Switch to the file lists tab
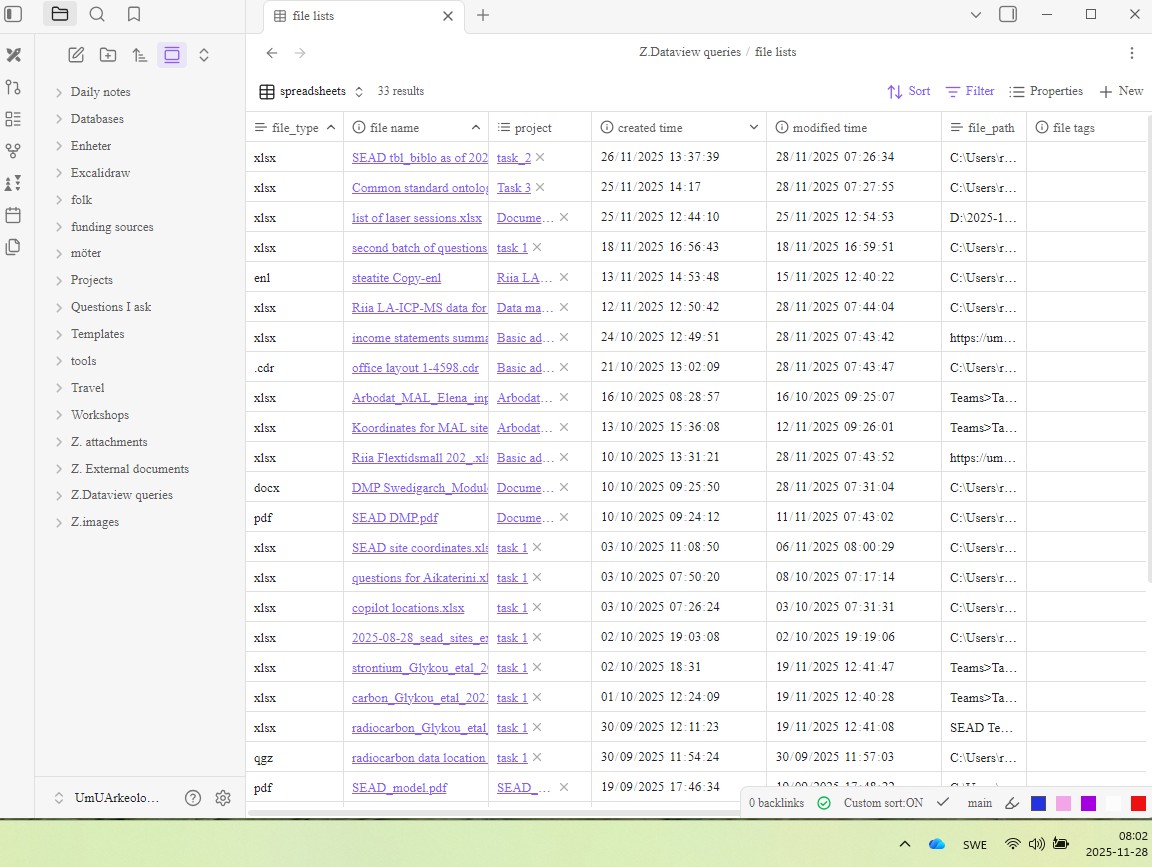1152x867 pixels. click(x=313, y=16)
